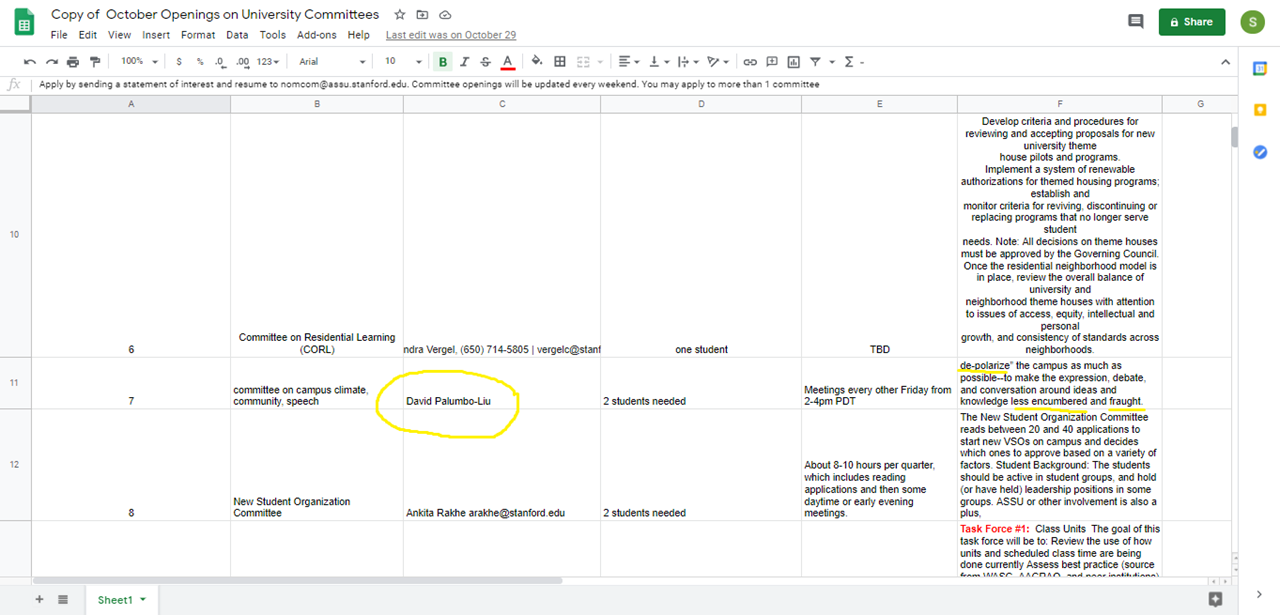Add a new sheet with plus
The width and height of the screenshot is (1280, 615).
point(40,599)
